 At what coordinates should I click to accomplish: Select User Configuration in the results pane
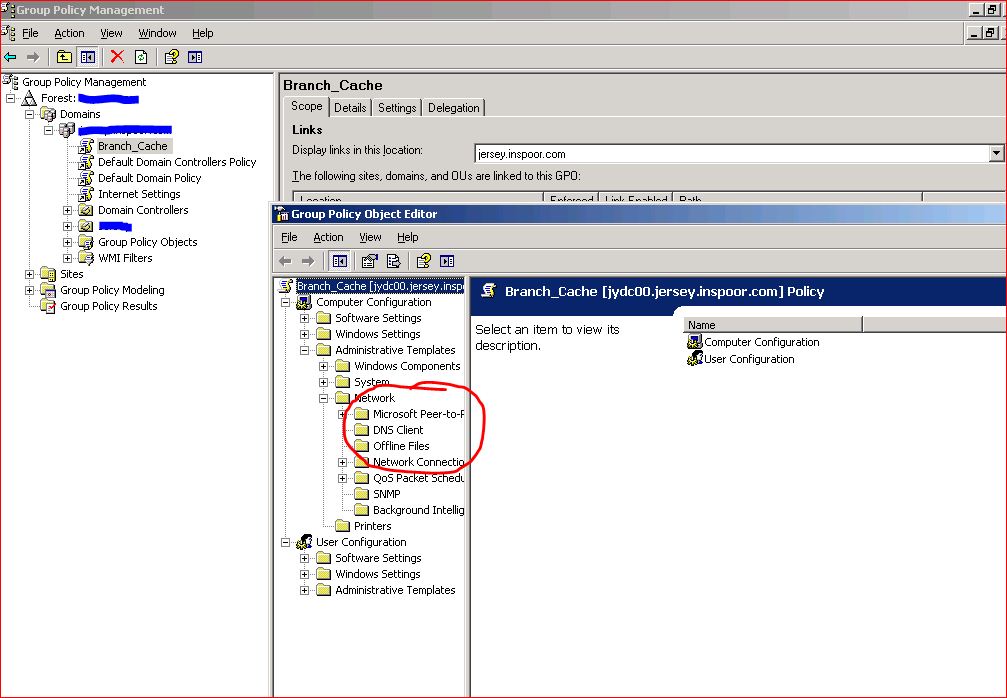pos(752,357)
